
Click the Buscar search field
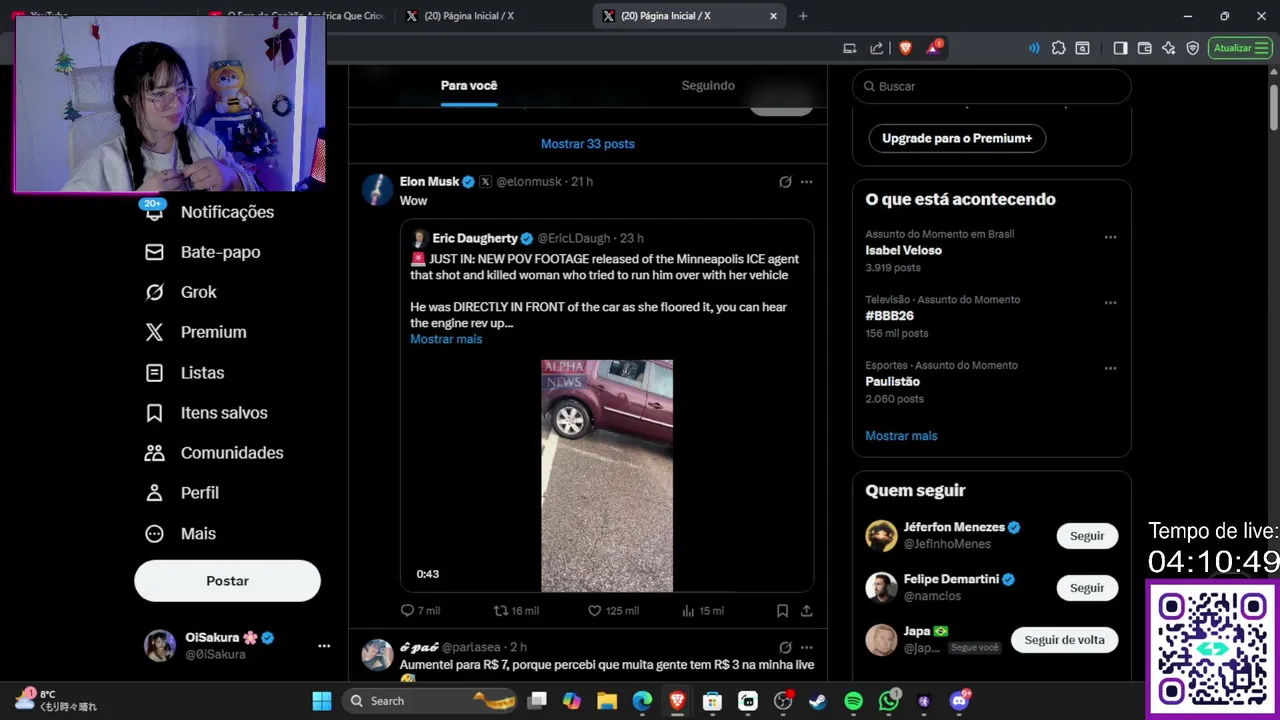[x=992, y=86]
